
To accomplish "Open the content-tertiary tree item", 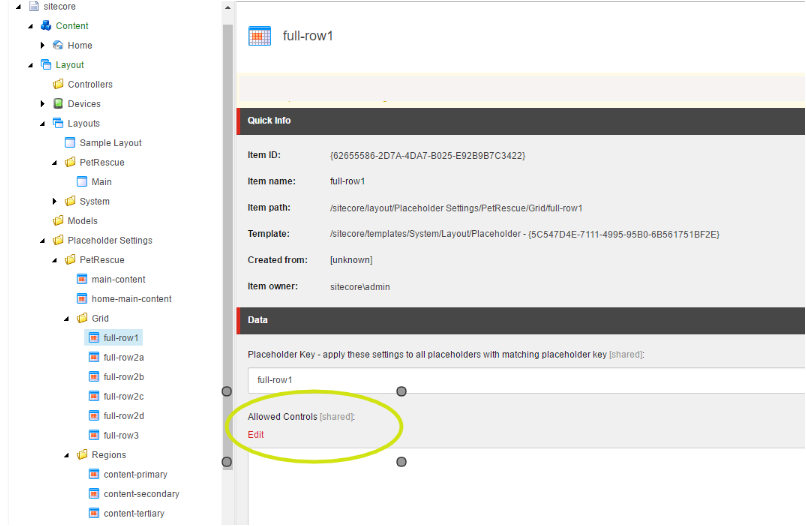I will [134, 513].
